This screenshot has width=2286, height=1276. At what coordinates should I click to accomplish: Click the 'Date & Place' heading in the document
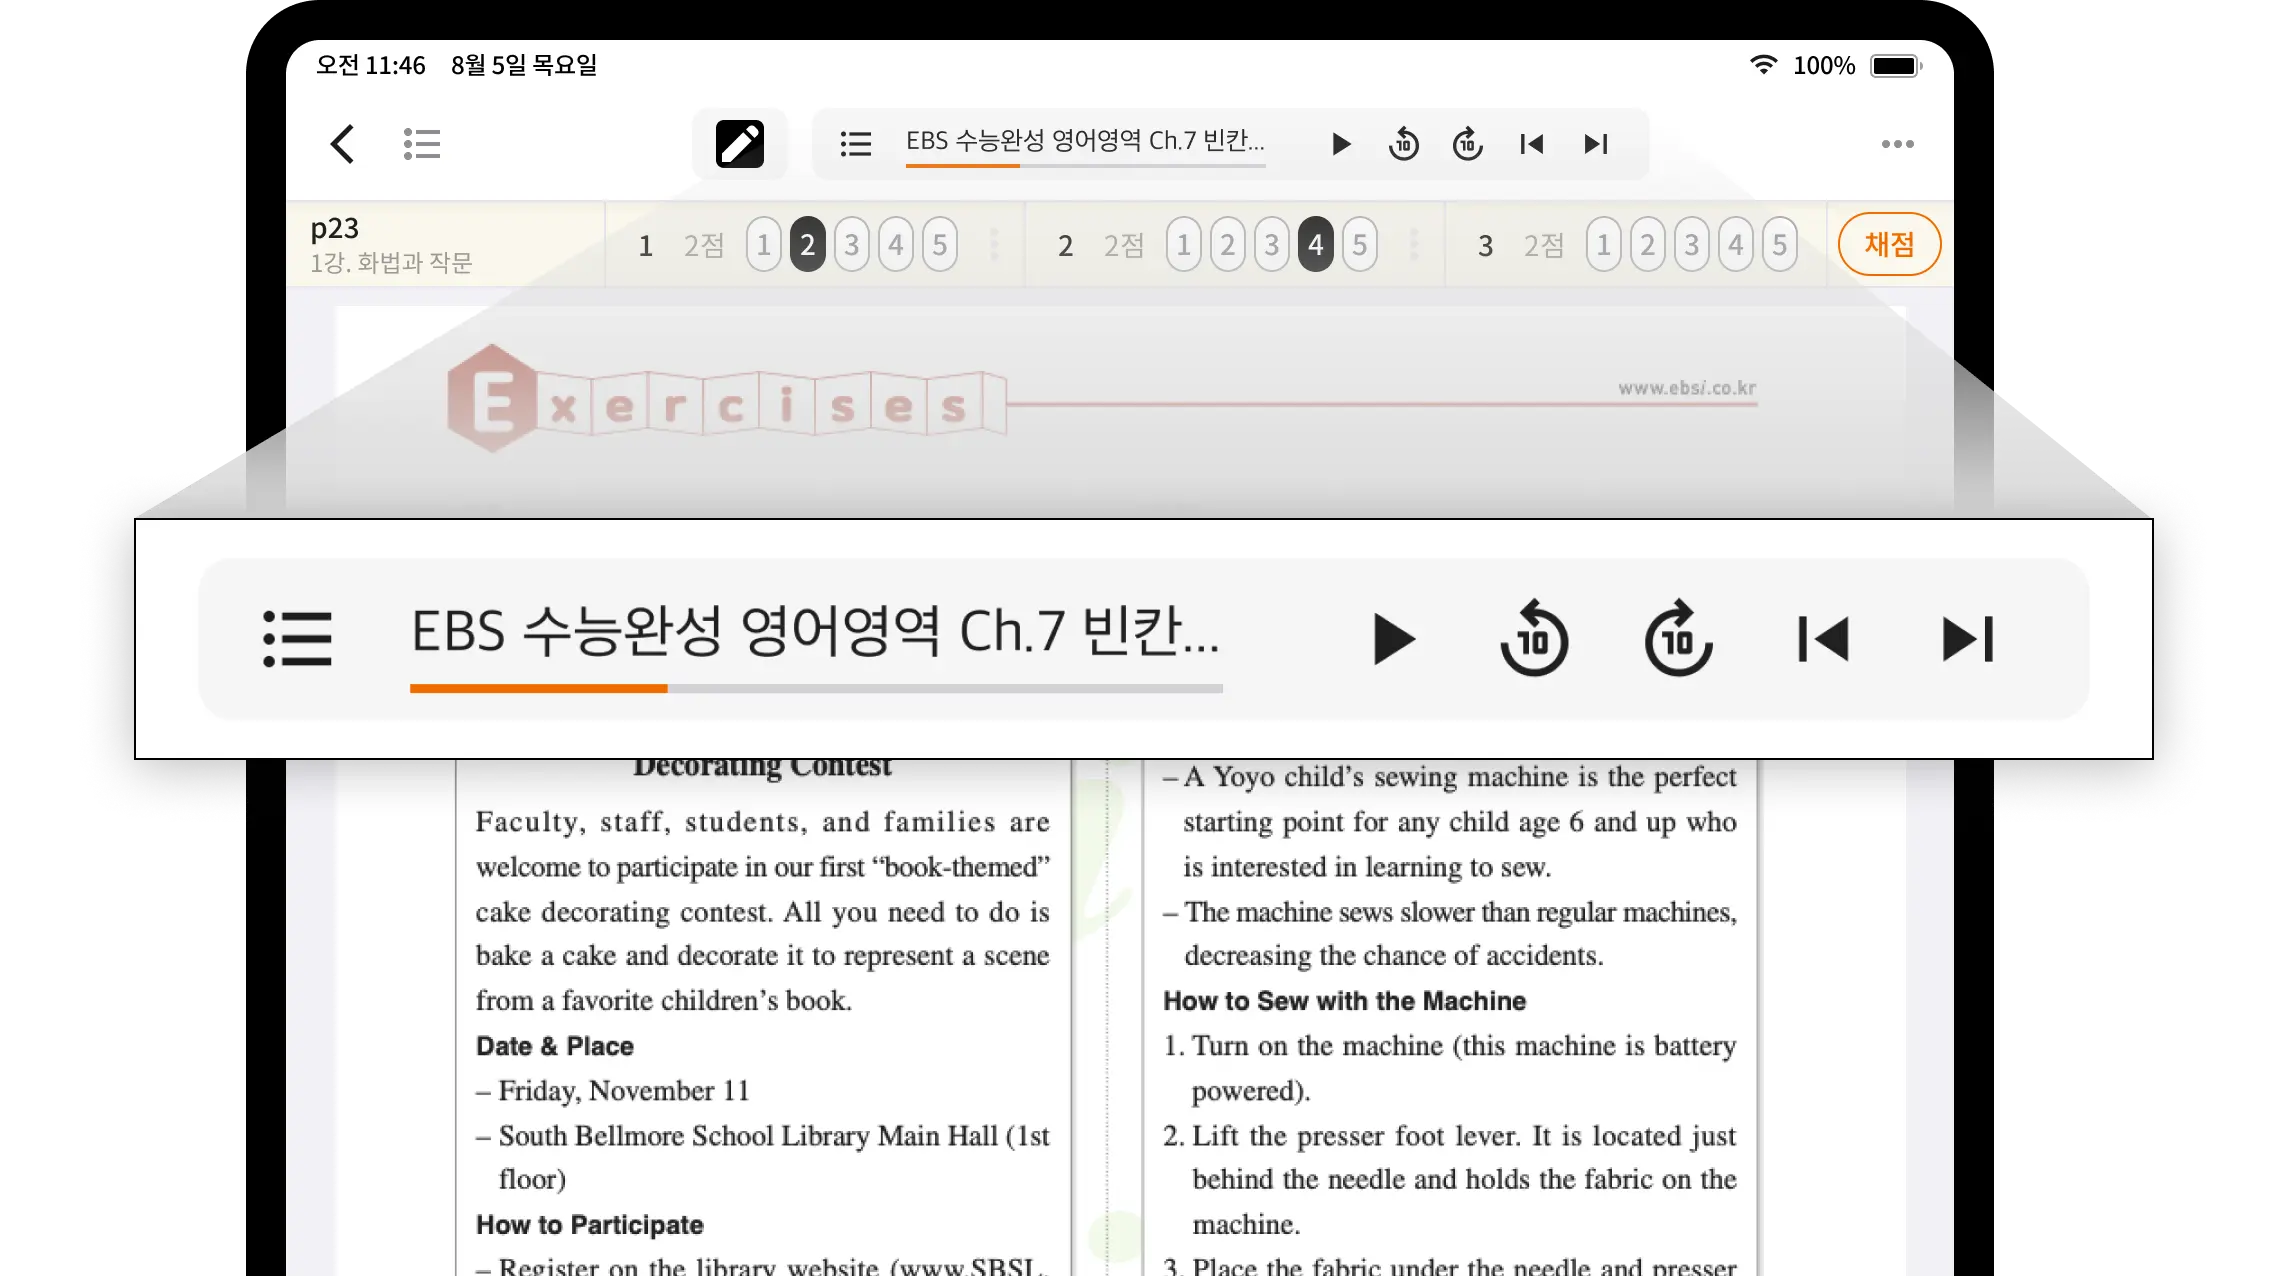(555, 1046)
